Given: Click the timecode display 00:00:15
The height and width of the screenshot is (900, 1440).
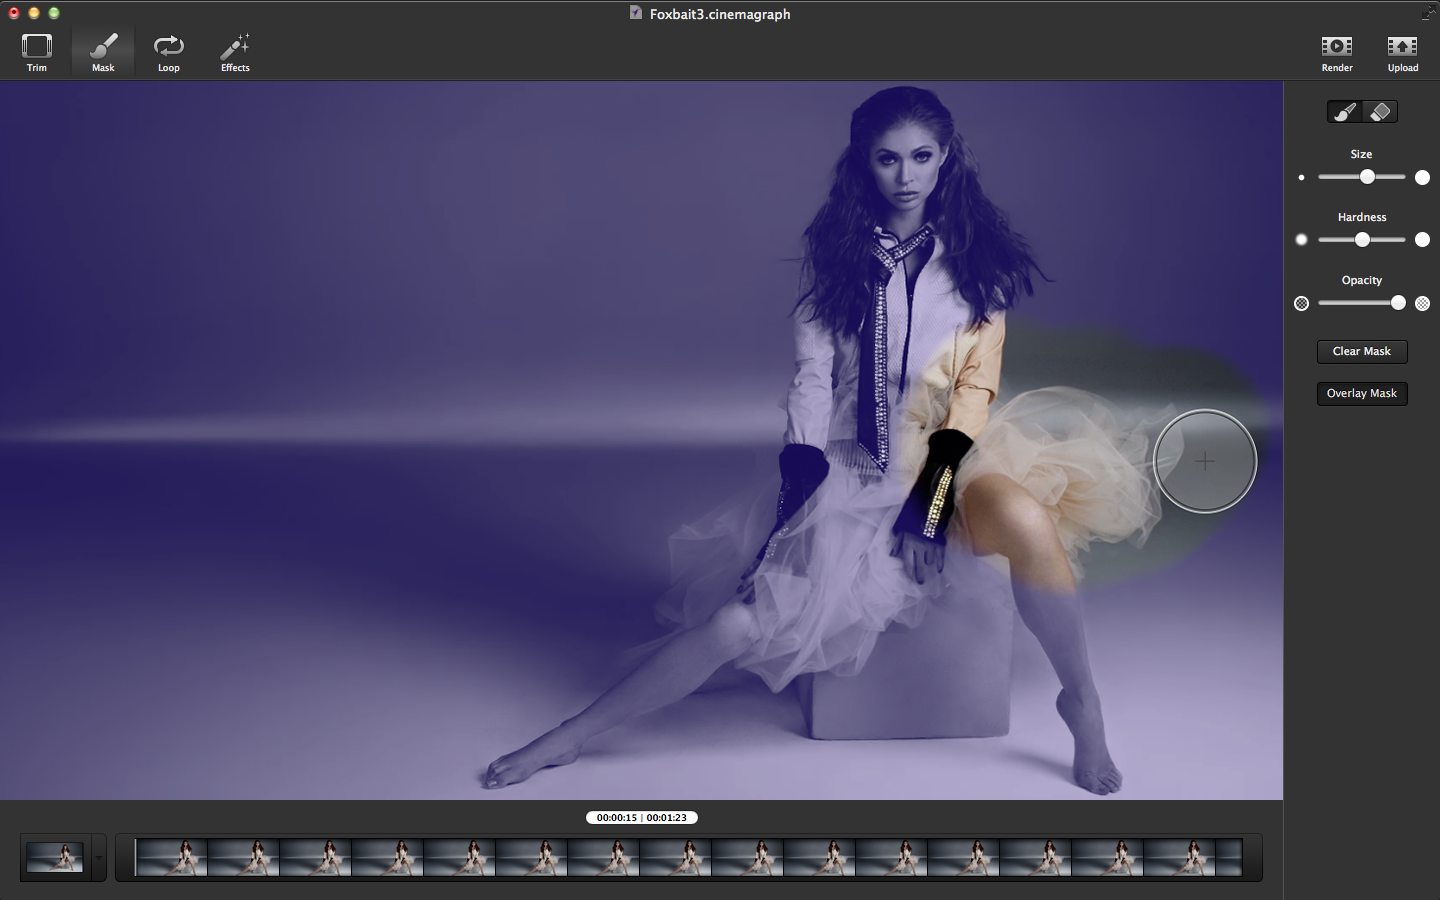Looking at the screenshot, I should coord(616,818).
